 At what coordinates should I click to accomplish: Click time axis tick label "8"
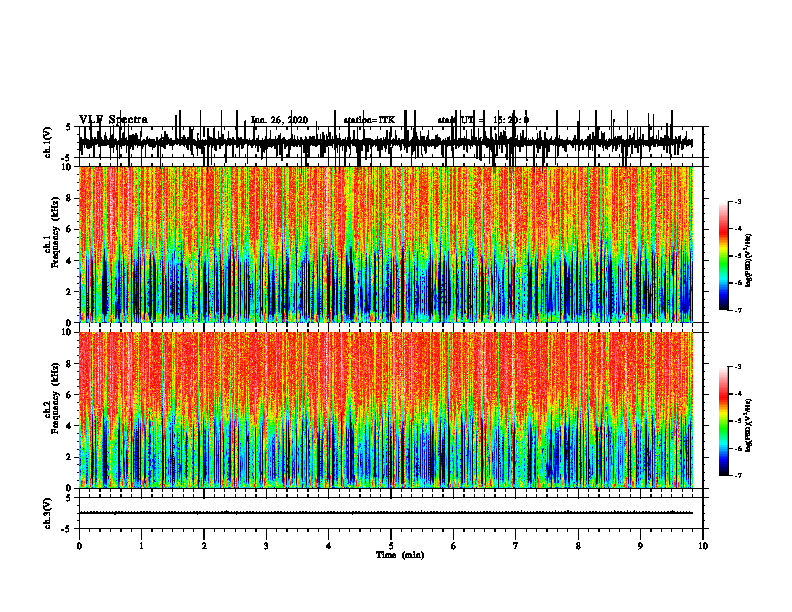[x=578, y=546]
